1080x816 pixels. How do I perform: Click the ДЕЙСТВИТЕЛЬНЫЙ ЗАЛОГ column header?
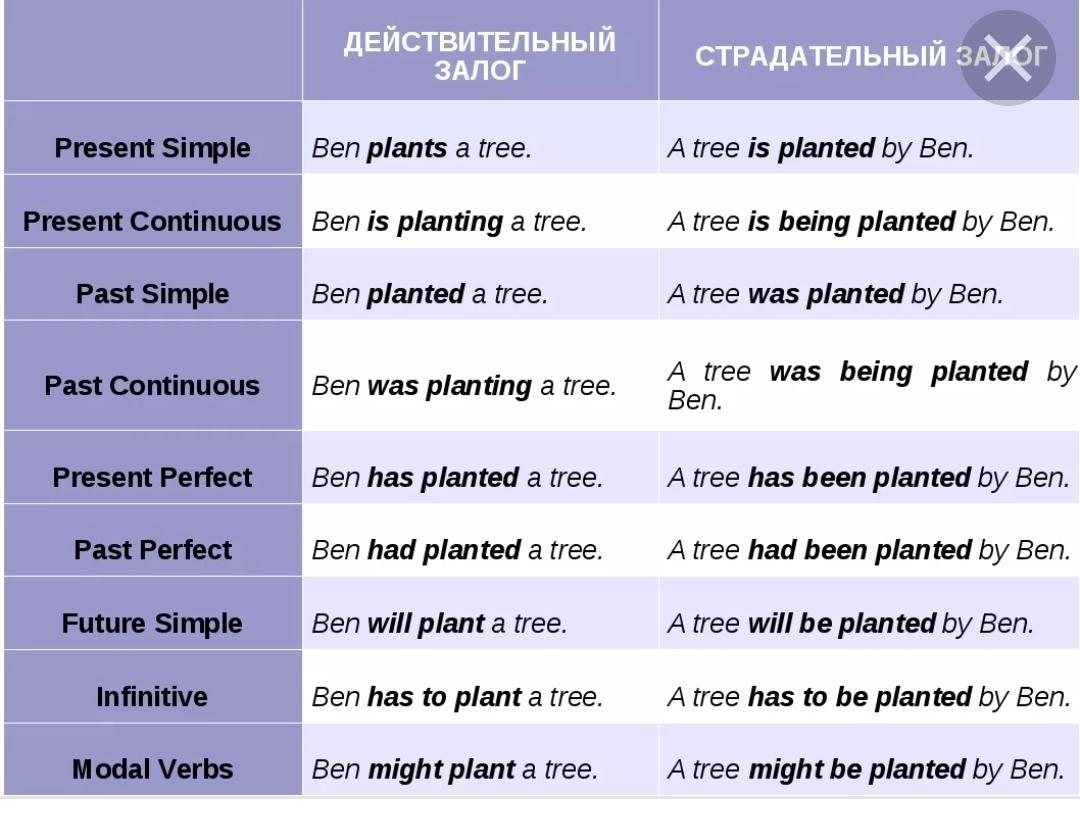480,56
